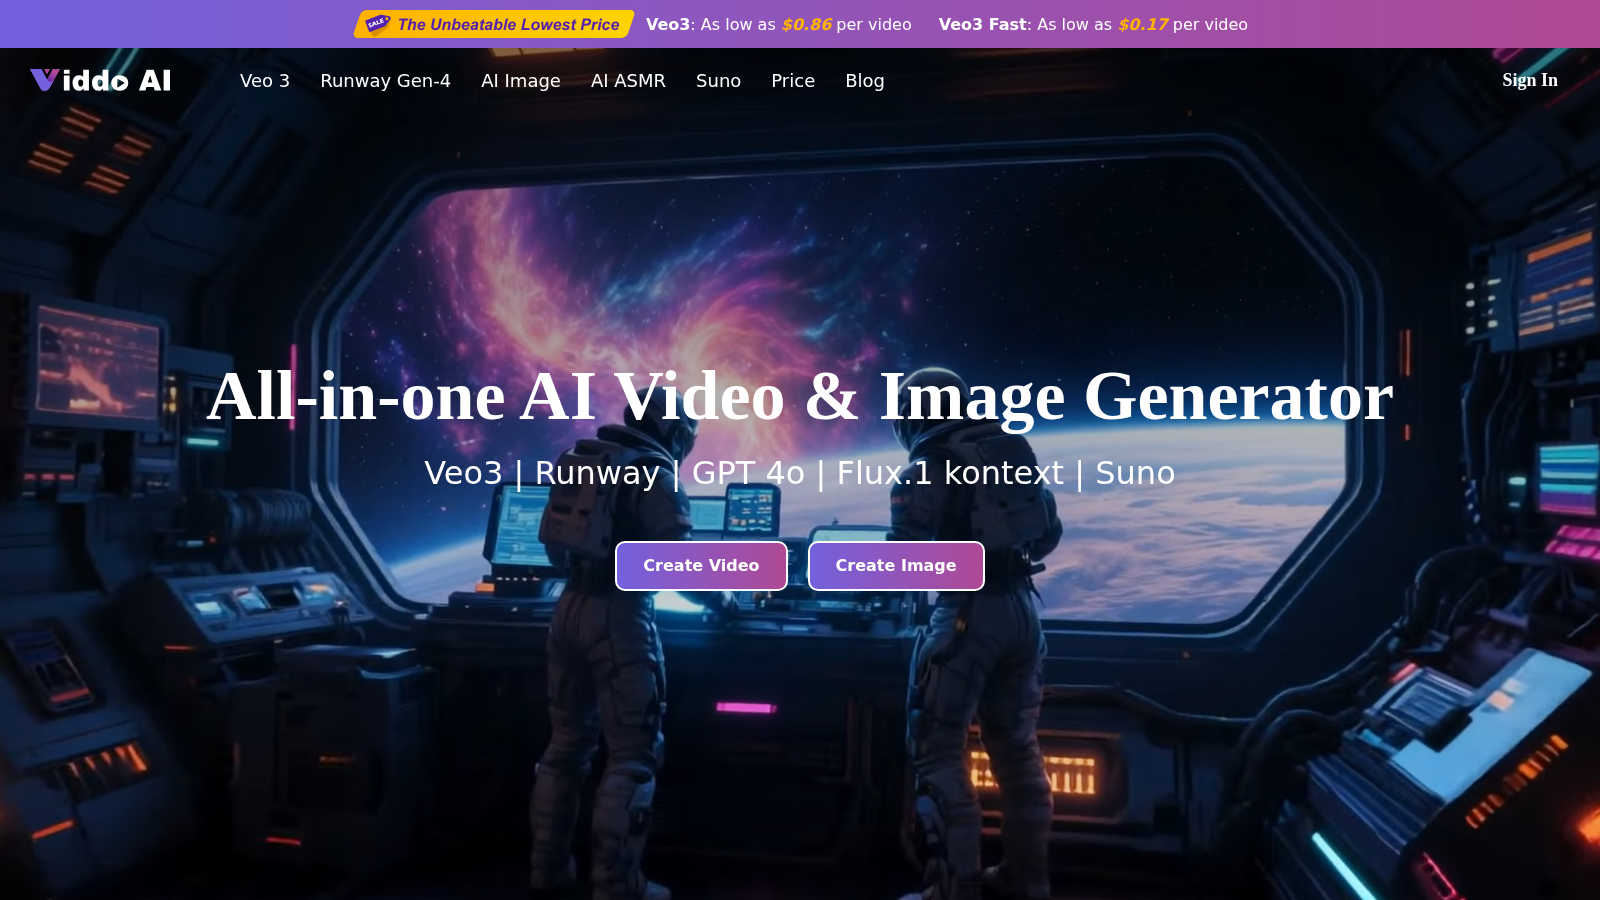Select Suno in the navigation bar

click(718, 81)
